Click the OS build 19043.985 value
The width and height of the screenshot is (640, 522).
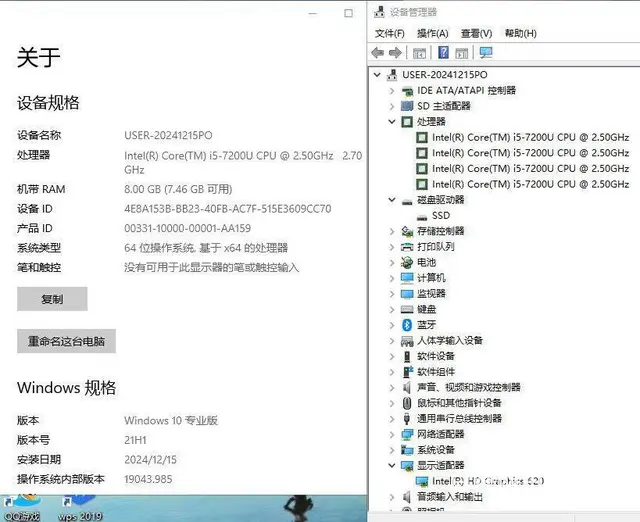(x=148, y=479)
